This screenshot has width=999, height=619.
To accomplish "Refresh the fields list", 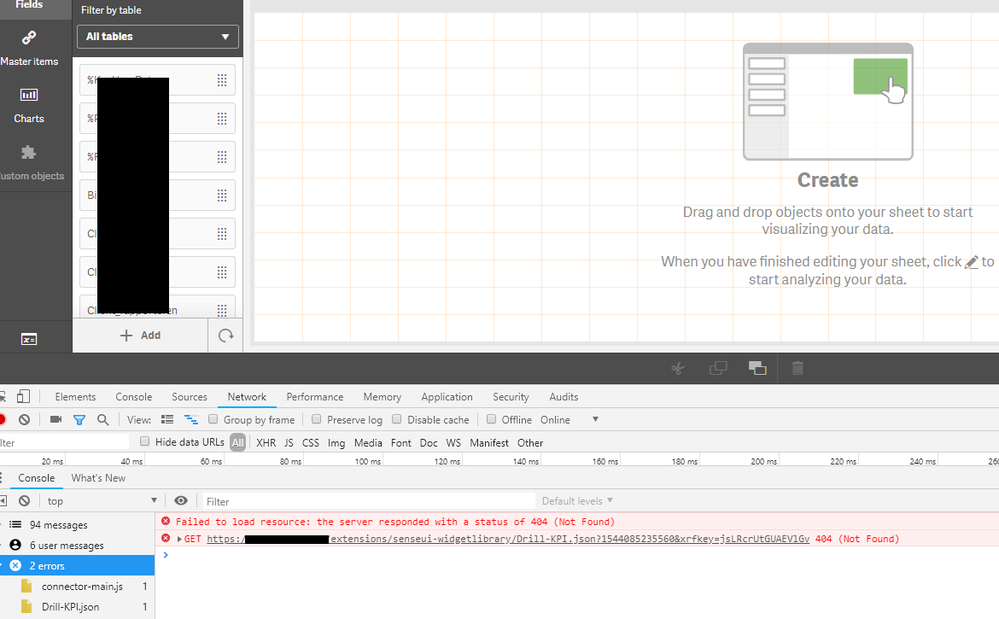I will pos(226,336).
